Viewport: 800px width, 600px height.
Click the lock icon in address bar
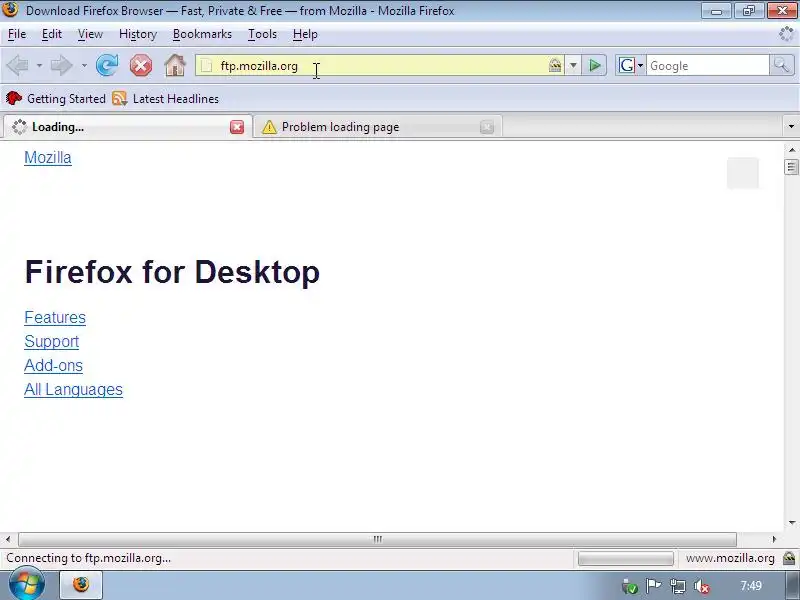pyautogui.click(x=555, y=65)
